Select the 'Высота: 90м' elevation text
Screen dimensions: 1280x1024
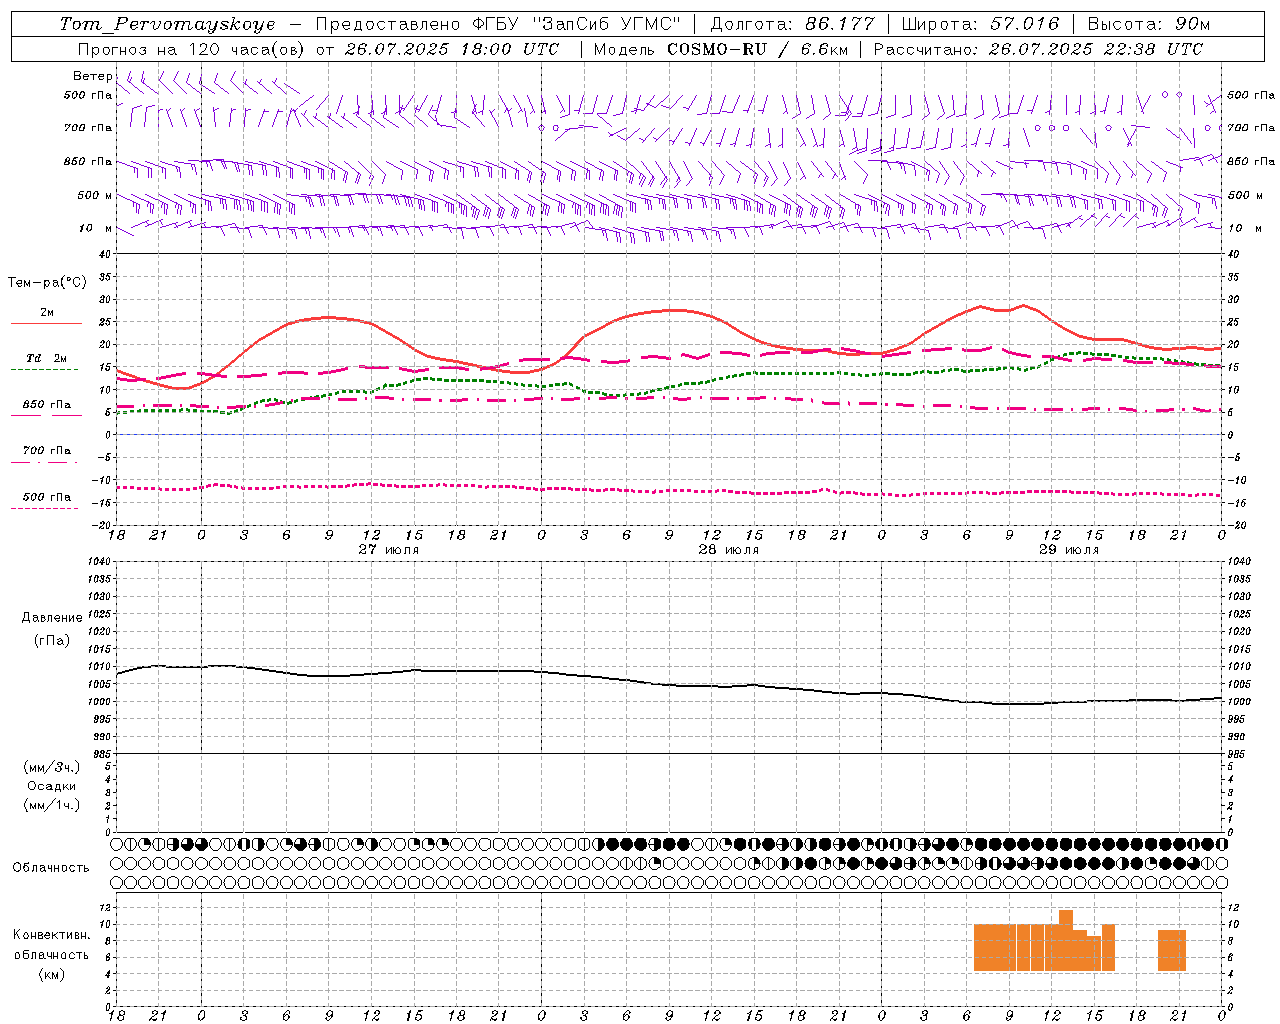[x=1148, y=24]
